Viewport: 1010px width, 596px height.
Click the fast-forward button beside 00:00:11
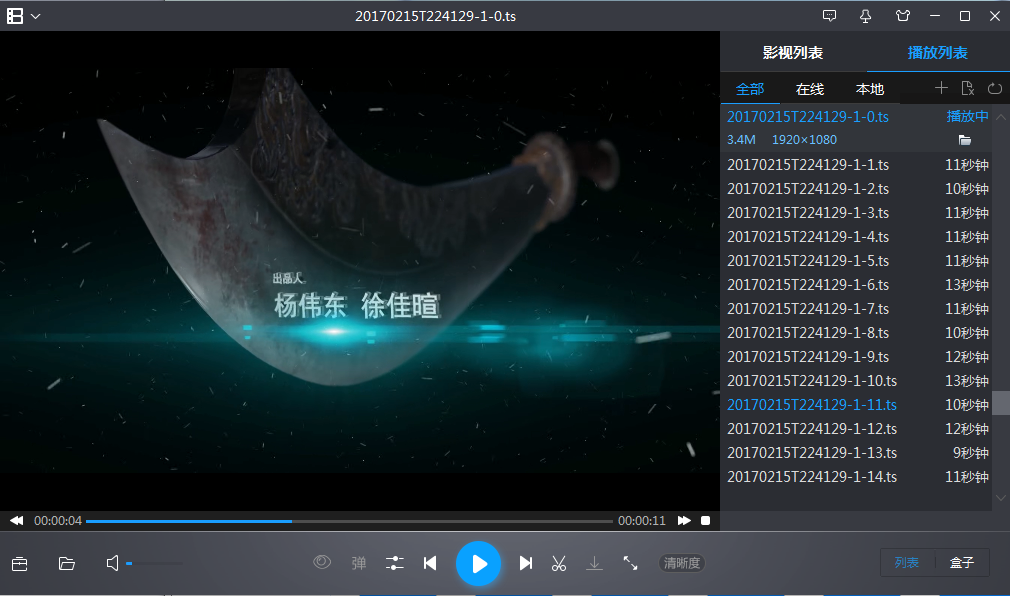pyautogui.click(x=684, y=521)
